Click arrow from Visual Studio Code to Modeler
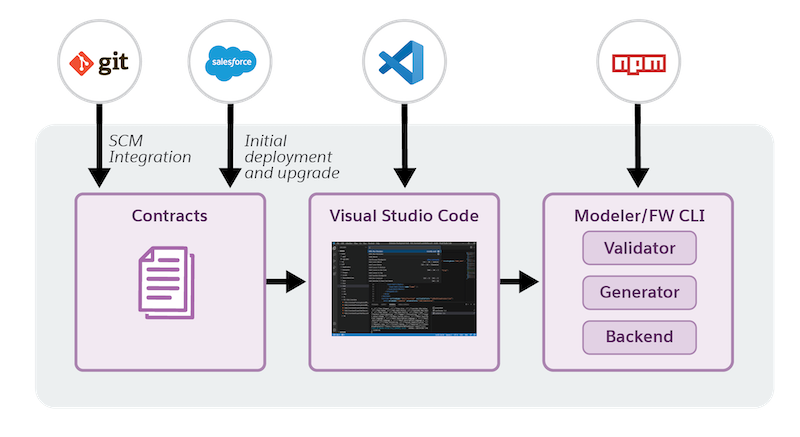The image size is (800, 437). tap(520, 282)
